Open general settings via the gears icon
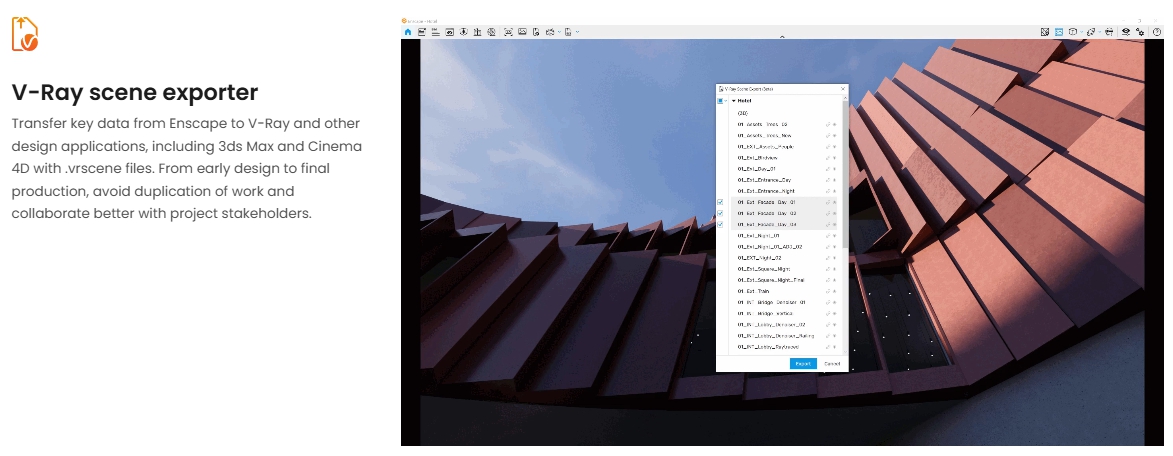Image resolution: width=1173 pixels, height=456 pixels. pos(1140,32)
